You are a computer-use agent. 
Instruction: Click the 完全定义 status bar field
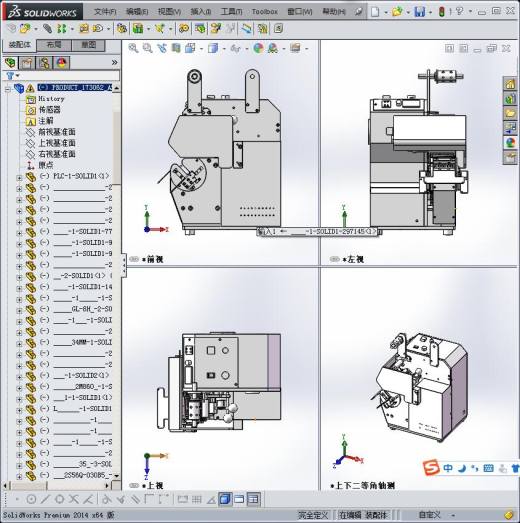coord(313,515)
